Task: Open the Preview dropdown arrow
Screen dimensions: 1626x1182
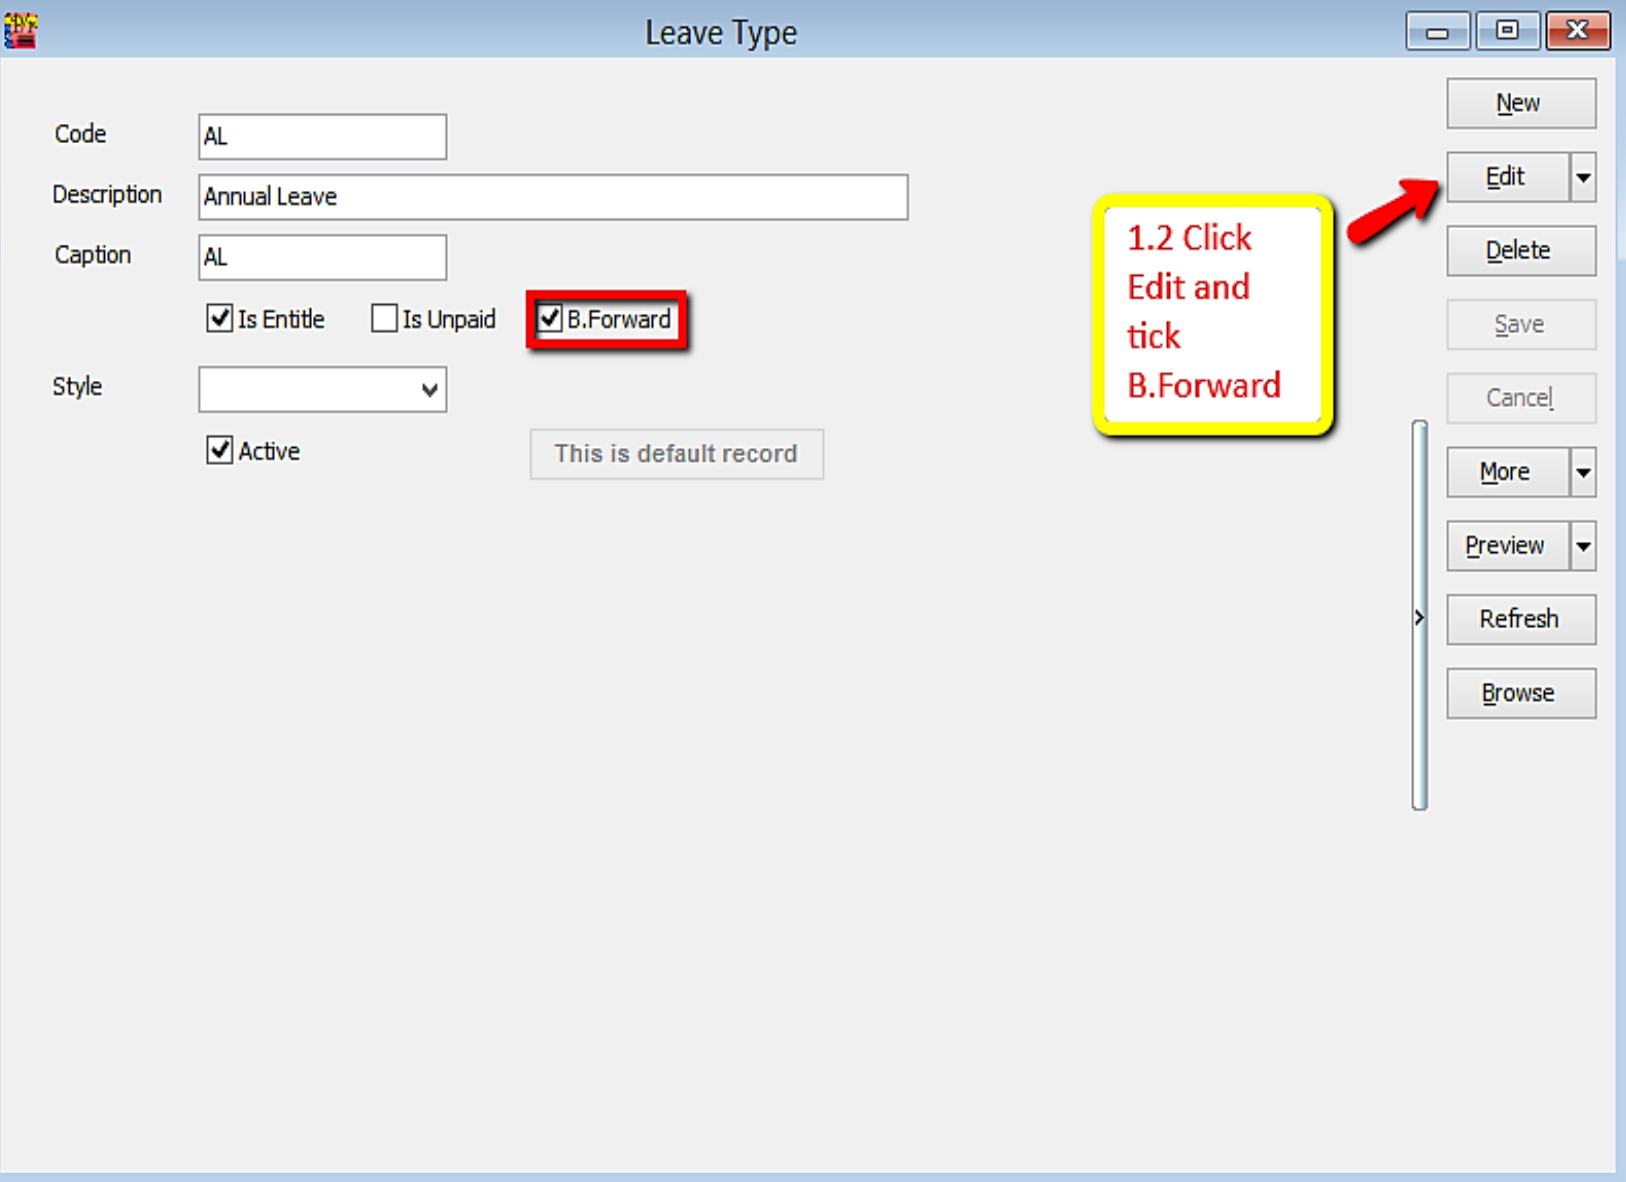Action: 1583,546
